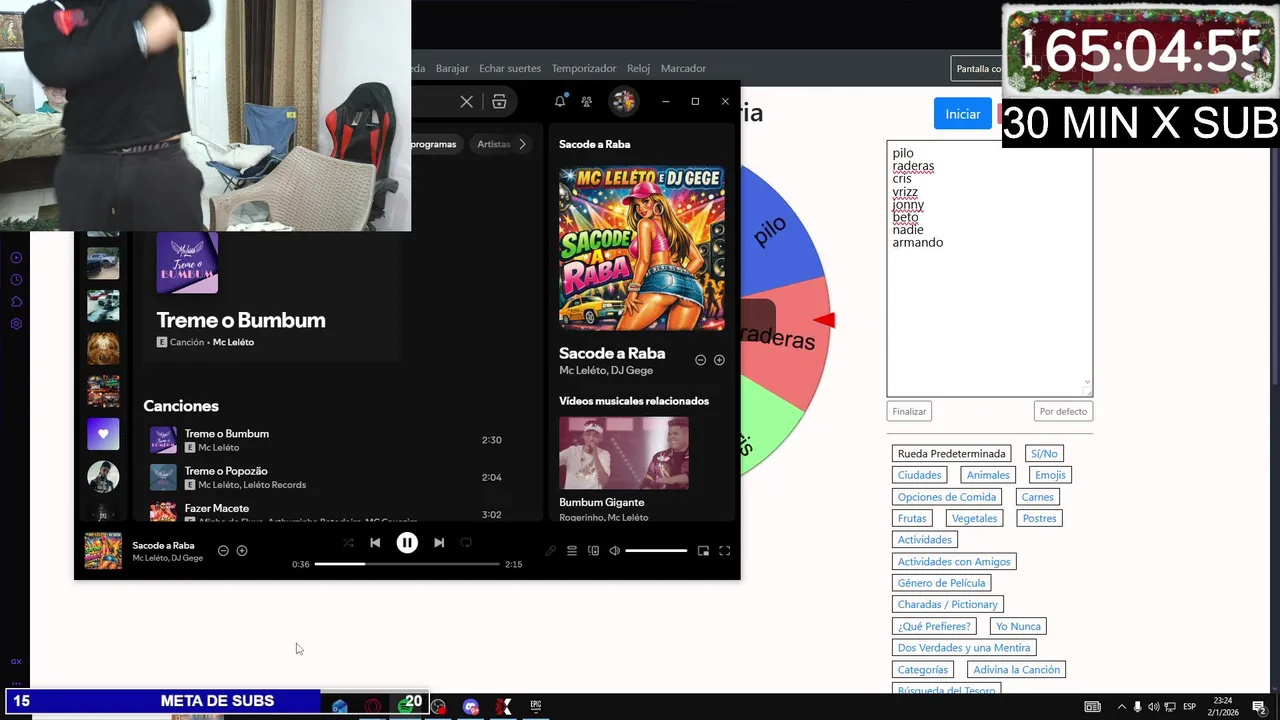This screenshot has width=1280, height=720.
Task: Click now playing cover in bottom bar
Action: 103,551
